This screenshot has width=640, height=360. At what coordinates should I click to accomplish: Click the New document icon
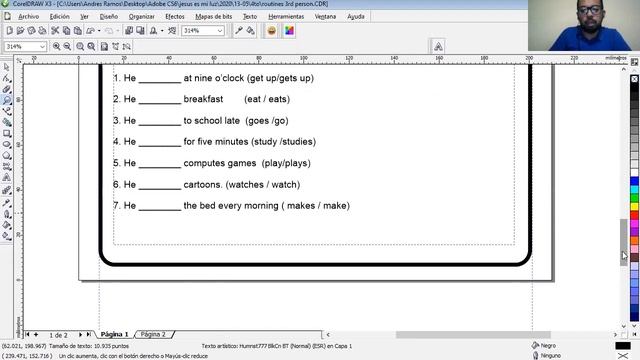(9, 31)
